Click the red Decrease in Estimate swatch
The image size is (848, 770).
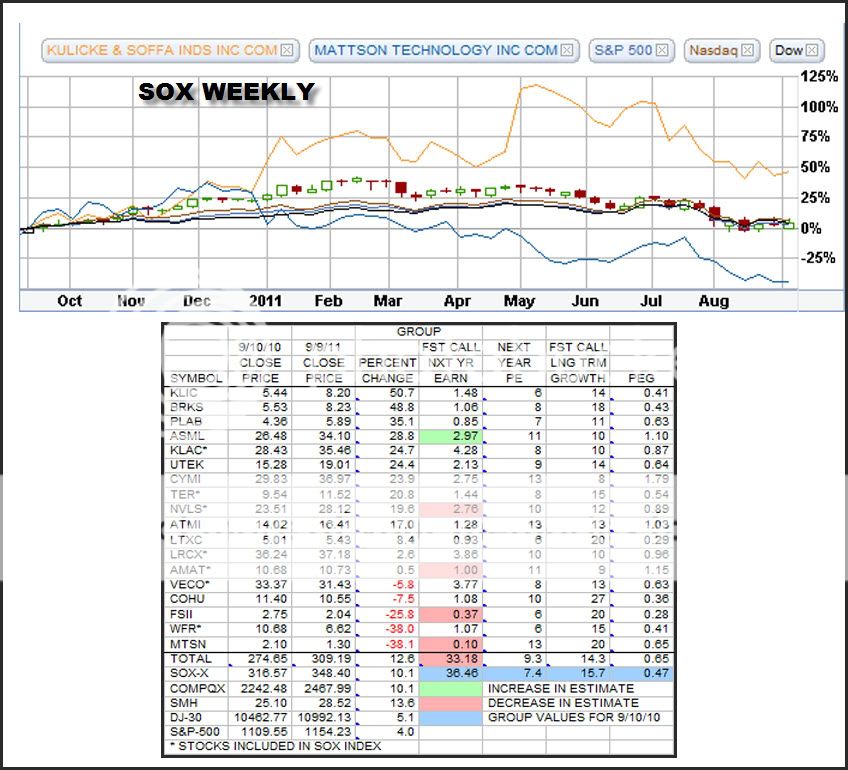tap(450, 703)
